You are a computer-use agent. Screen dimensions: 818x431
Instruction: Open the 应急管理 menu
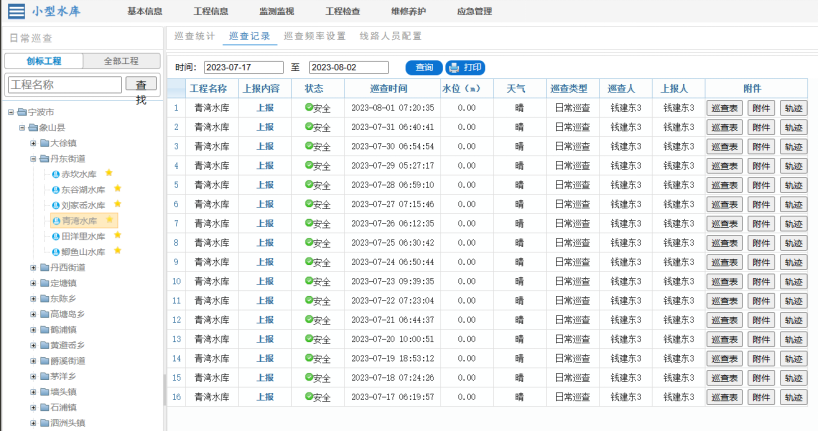click(x=474, y=11)
